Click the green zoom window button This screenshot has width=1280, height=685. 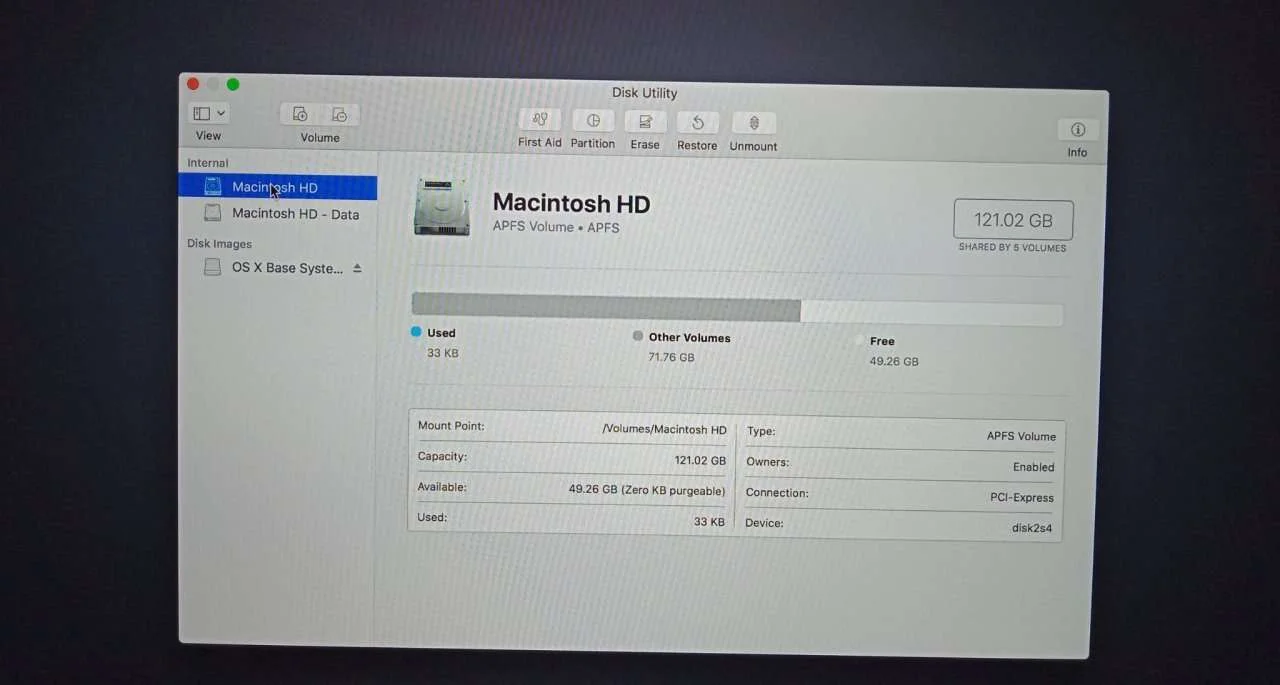pos(233,85)
